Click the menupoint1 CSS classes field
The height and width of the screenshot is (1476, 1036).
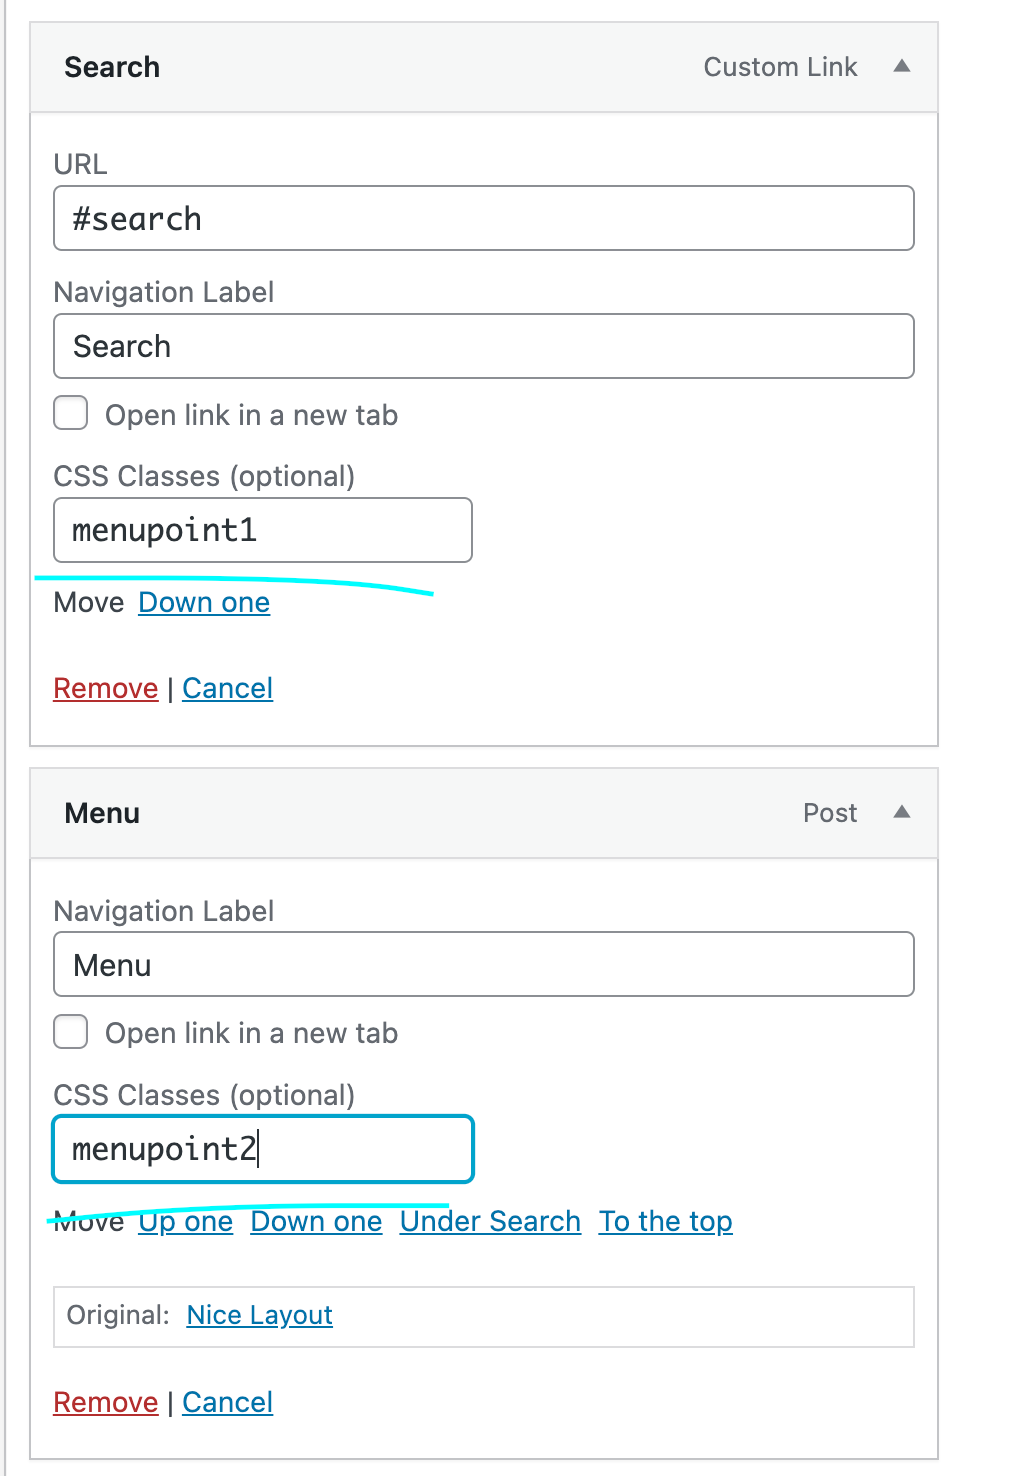click(262, 530)
